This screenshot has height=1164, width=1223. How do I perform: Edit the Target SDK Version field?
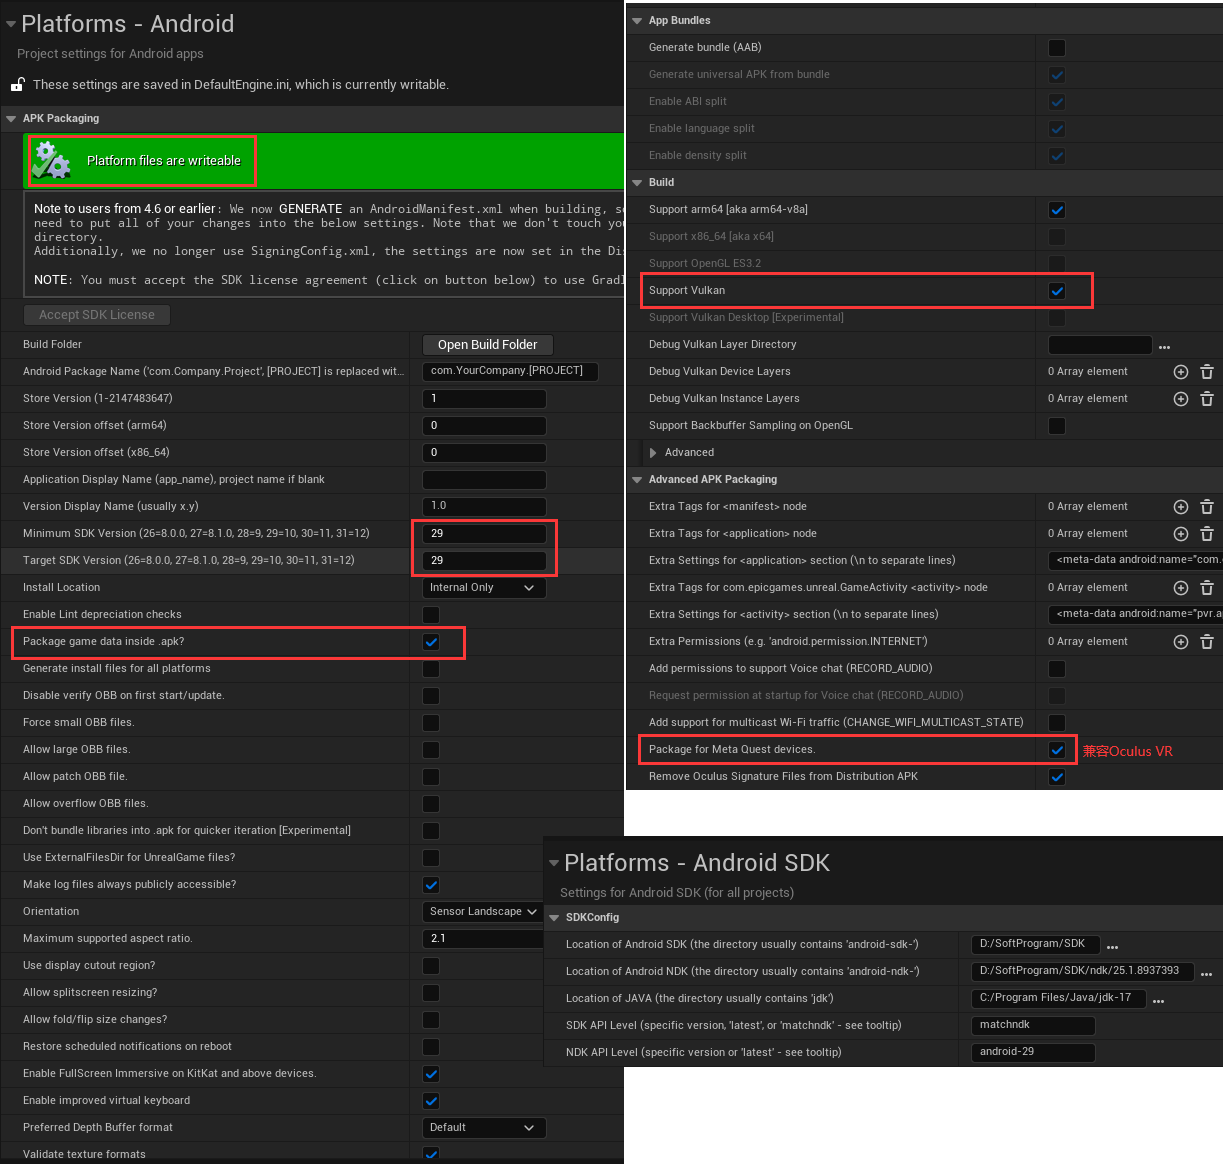point(484,561)
